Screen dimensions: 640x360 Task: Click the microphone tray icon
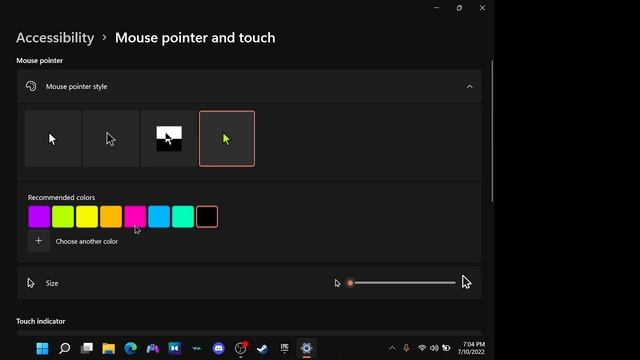click(x=406, y=348)
